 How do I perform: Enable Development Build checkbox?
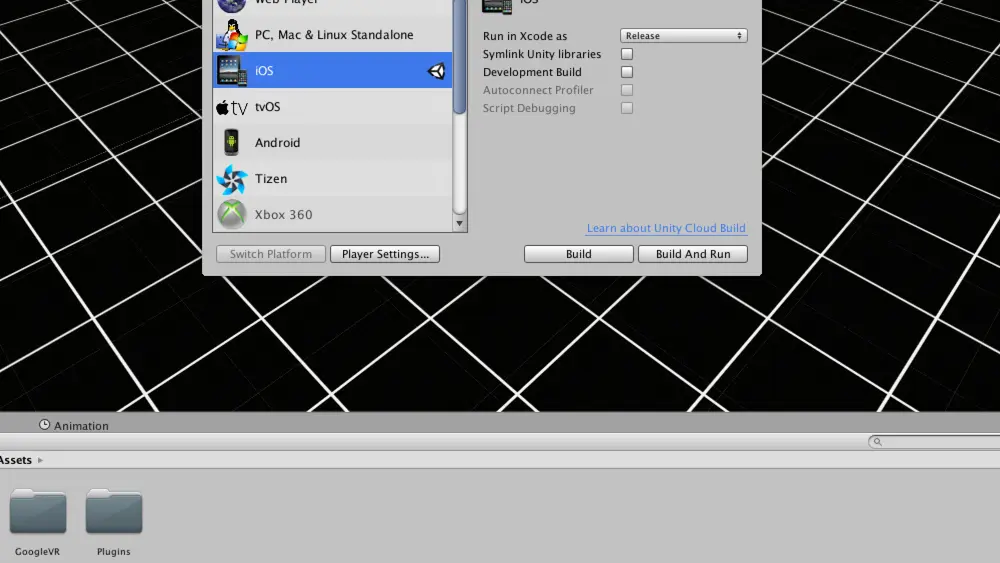click(x=627, y=72)
